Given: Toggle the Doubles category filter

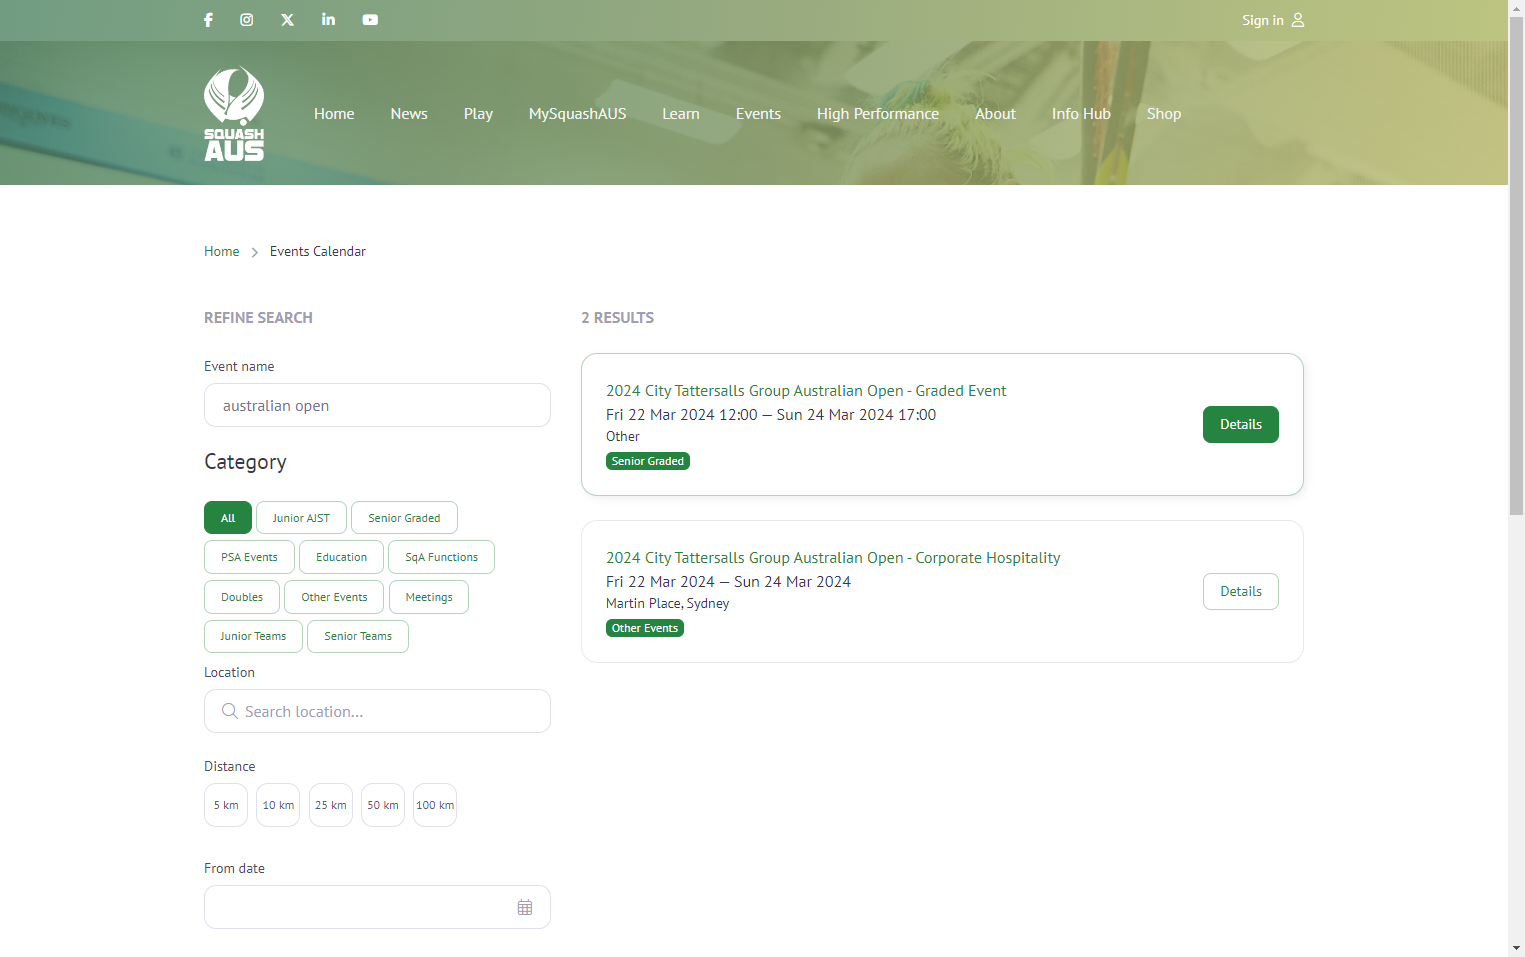Looking at the screenshot, I should coord(242,597).
